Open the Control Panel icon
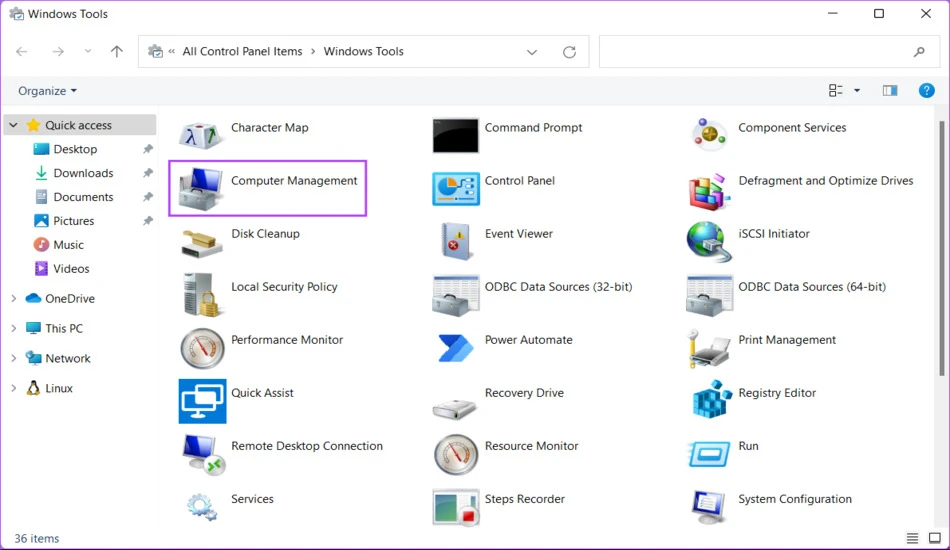 [456, 188]
